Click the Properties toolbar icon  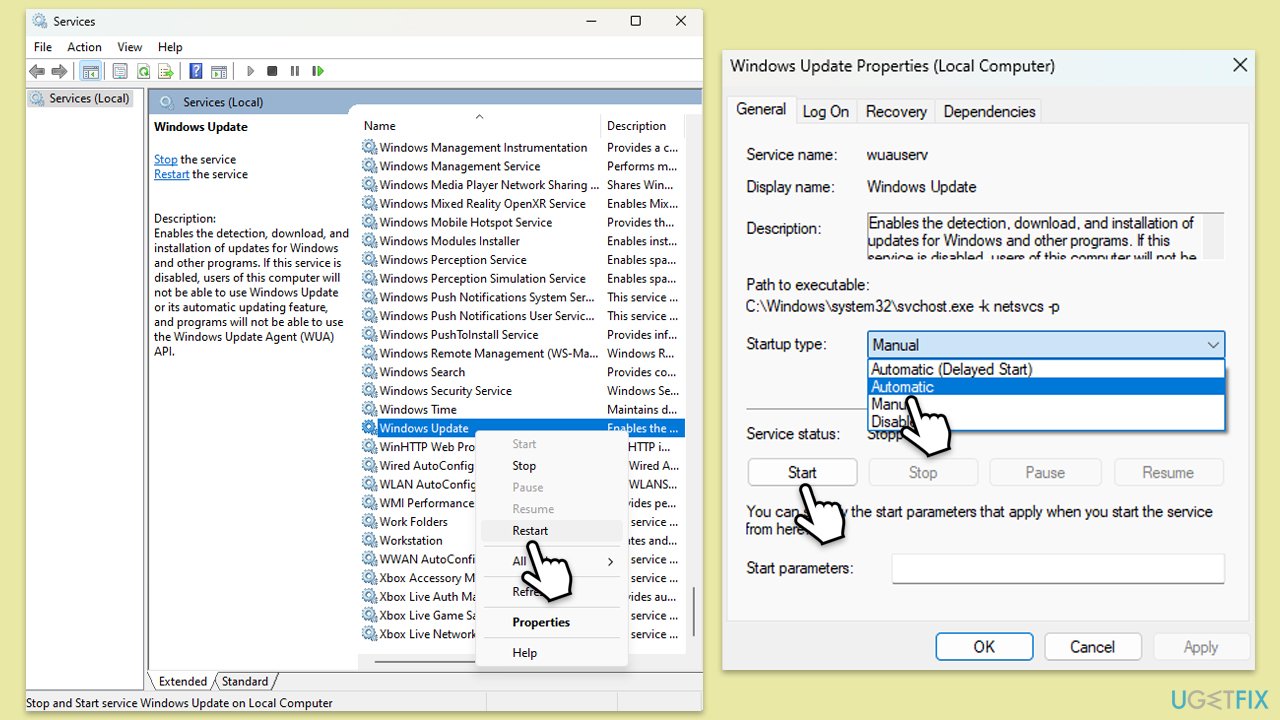point(120,71)
